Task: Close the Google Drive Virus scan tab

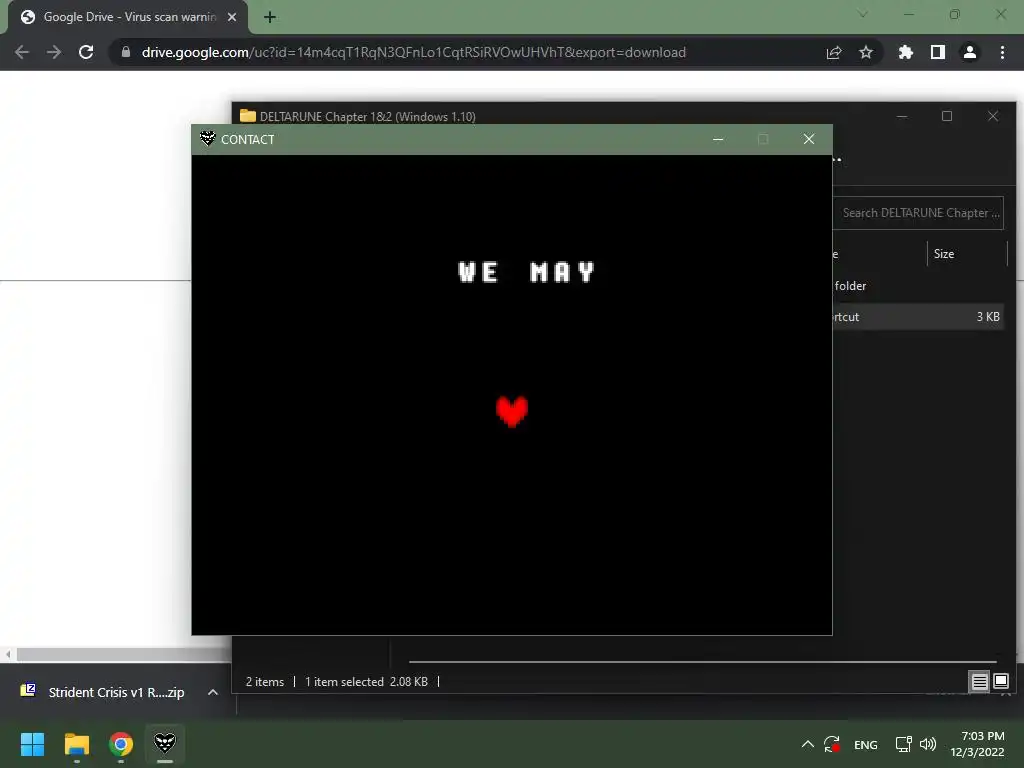Action: pos(232,17)
